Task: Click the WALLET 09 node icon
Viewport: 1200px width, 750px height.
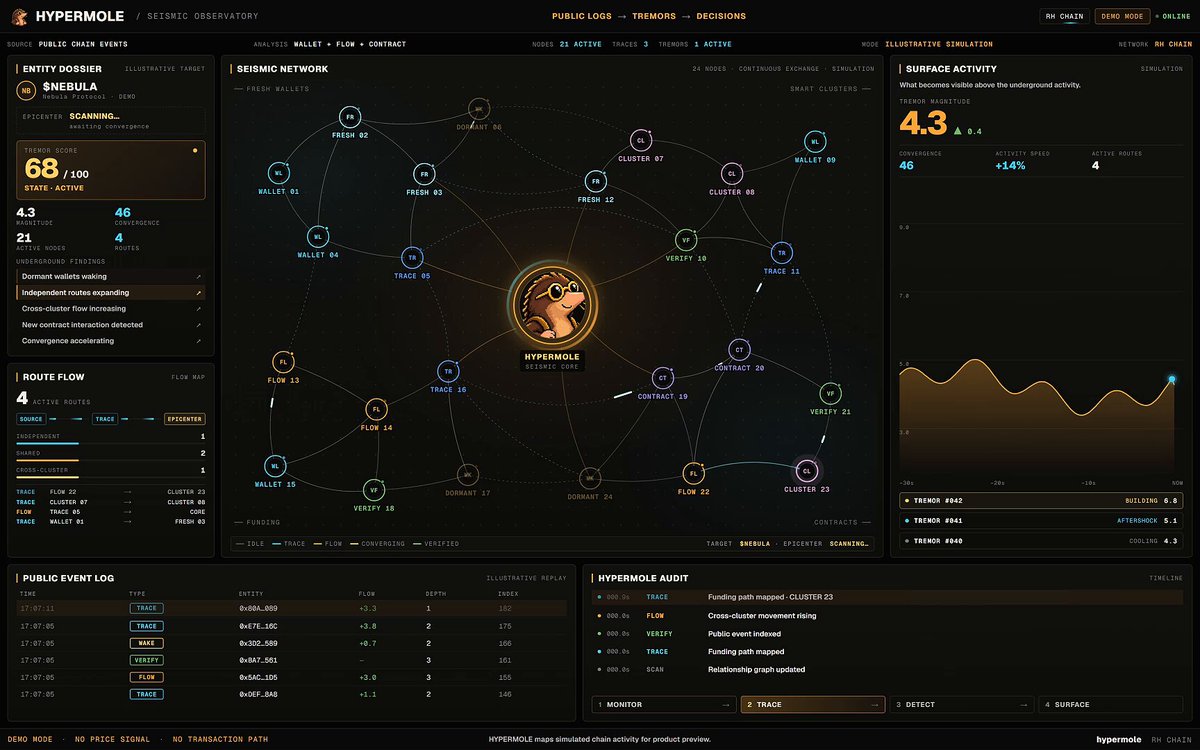Action: tap(815, 142)
